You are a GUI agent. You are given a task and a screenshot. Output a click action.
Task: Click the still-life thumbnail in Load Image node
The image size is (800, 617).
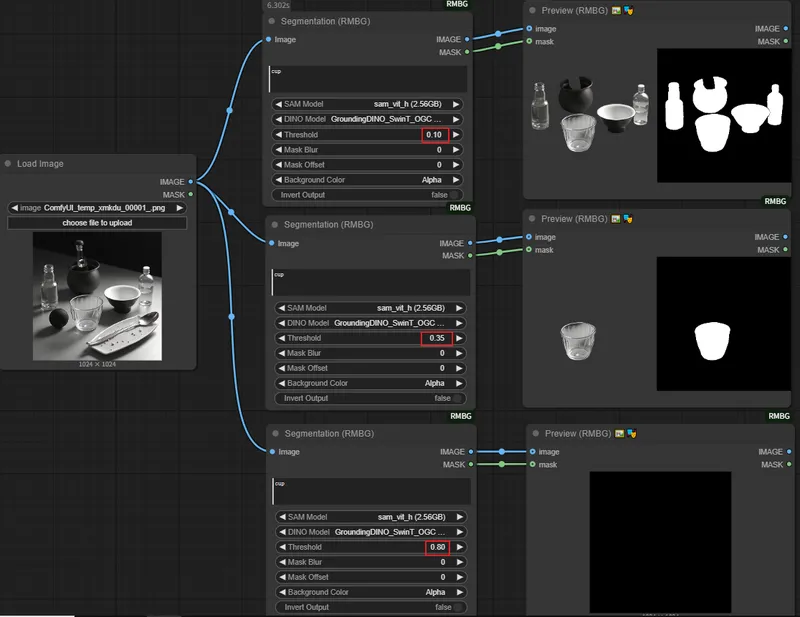[97, 295]
